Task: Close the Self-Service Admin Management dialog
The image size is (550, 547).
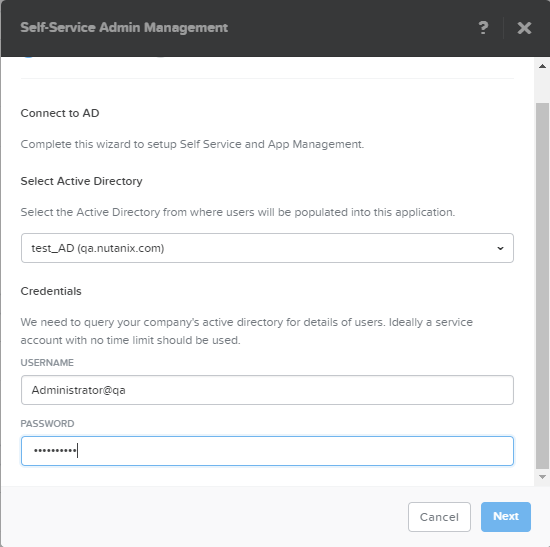Action: [x=524, y=28]
